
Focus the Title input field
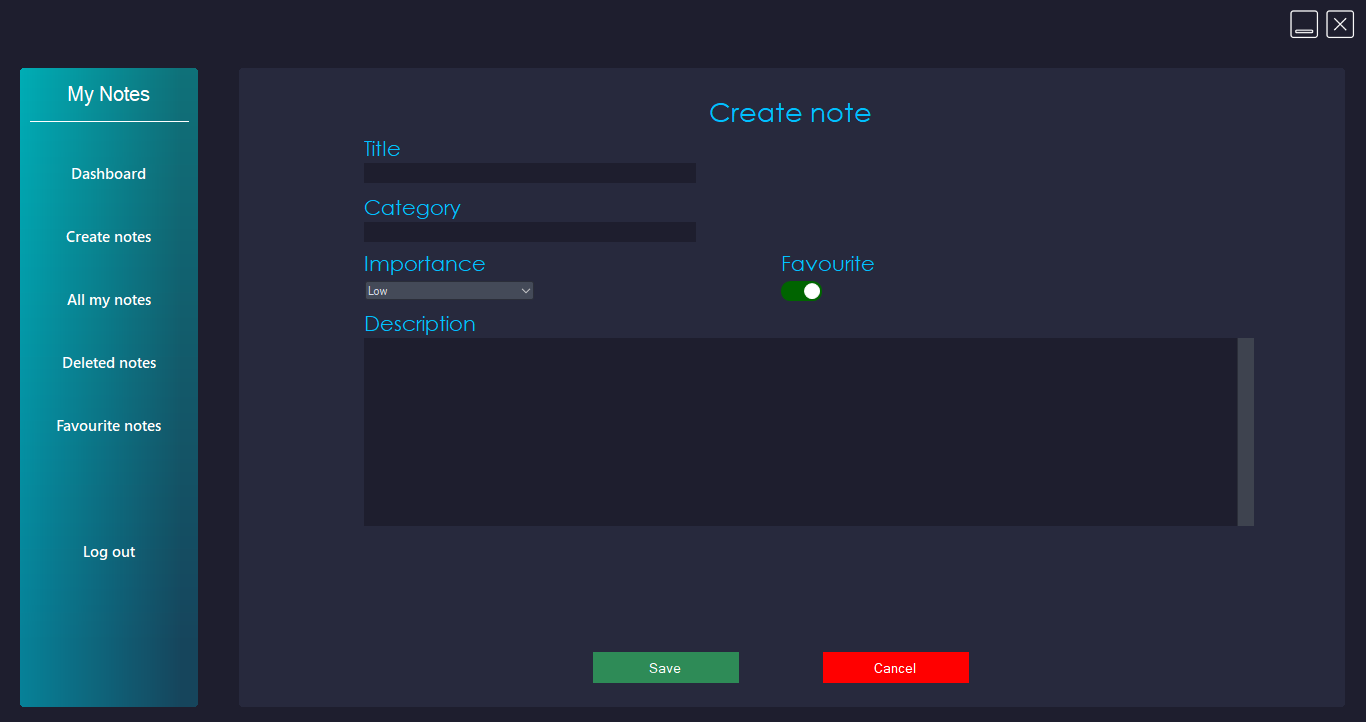tap(530, 173)
